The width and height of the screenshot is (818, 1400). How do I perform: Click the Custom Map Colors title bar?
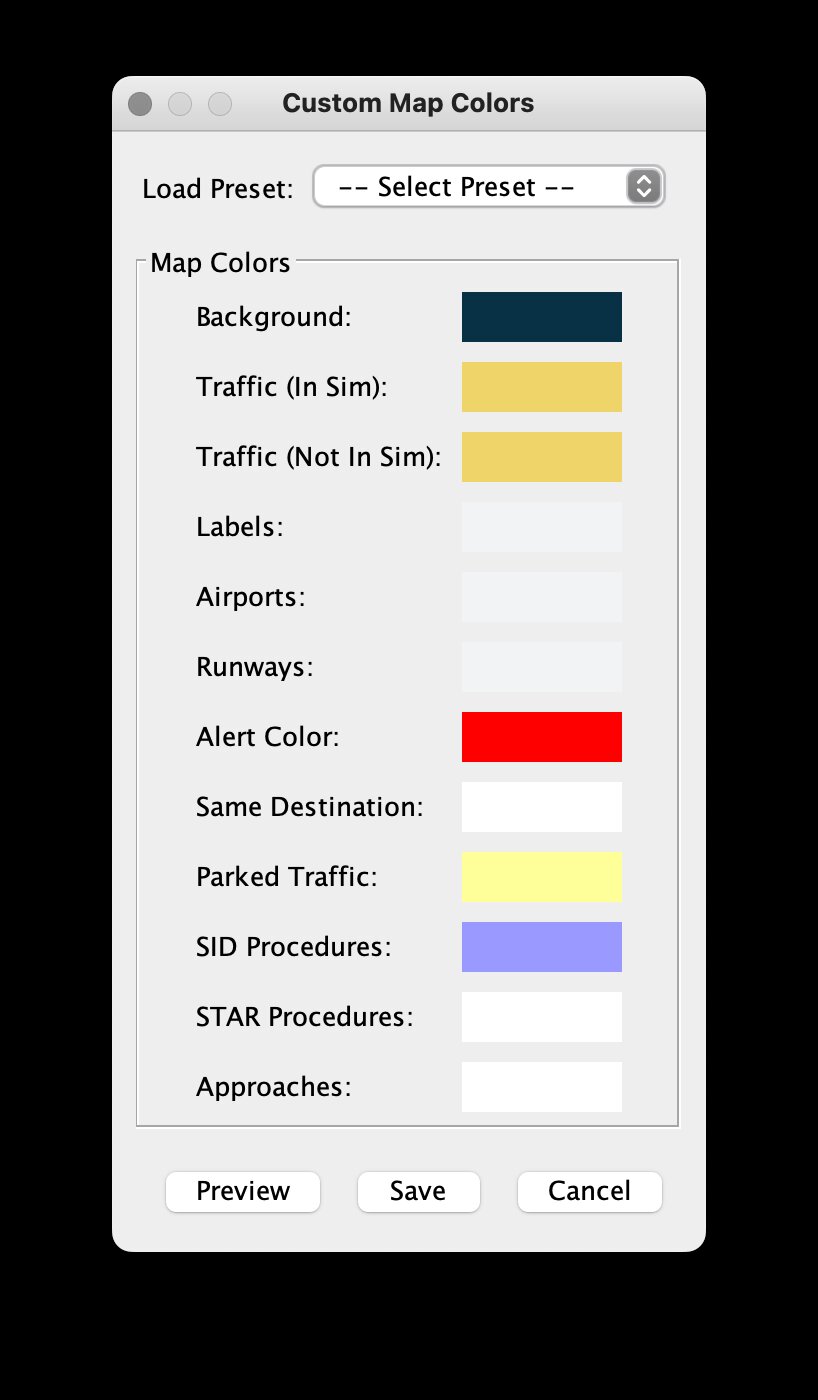click(408, 104)
